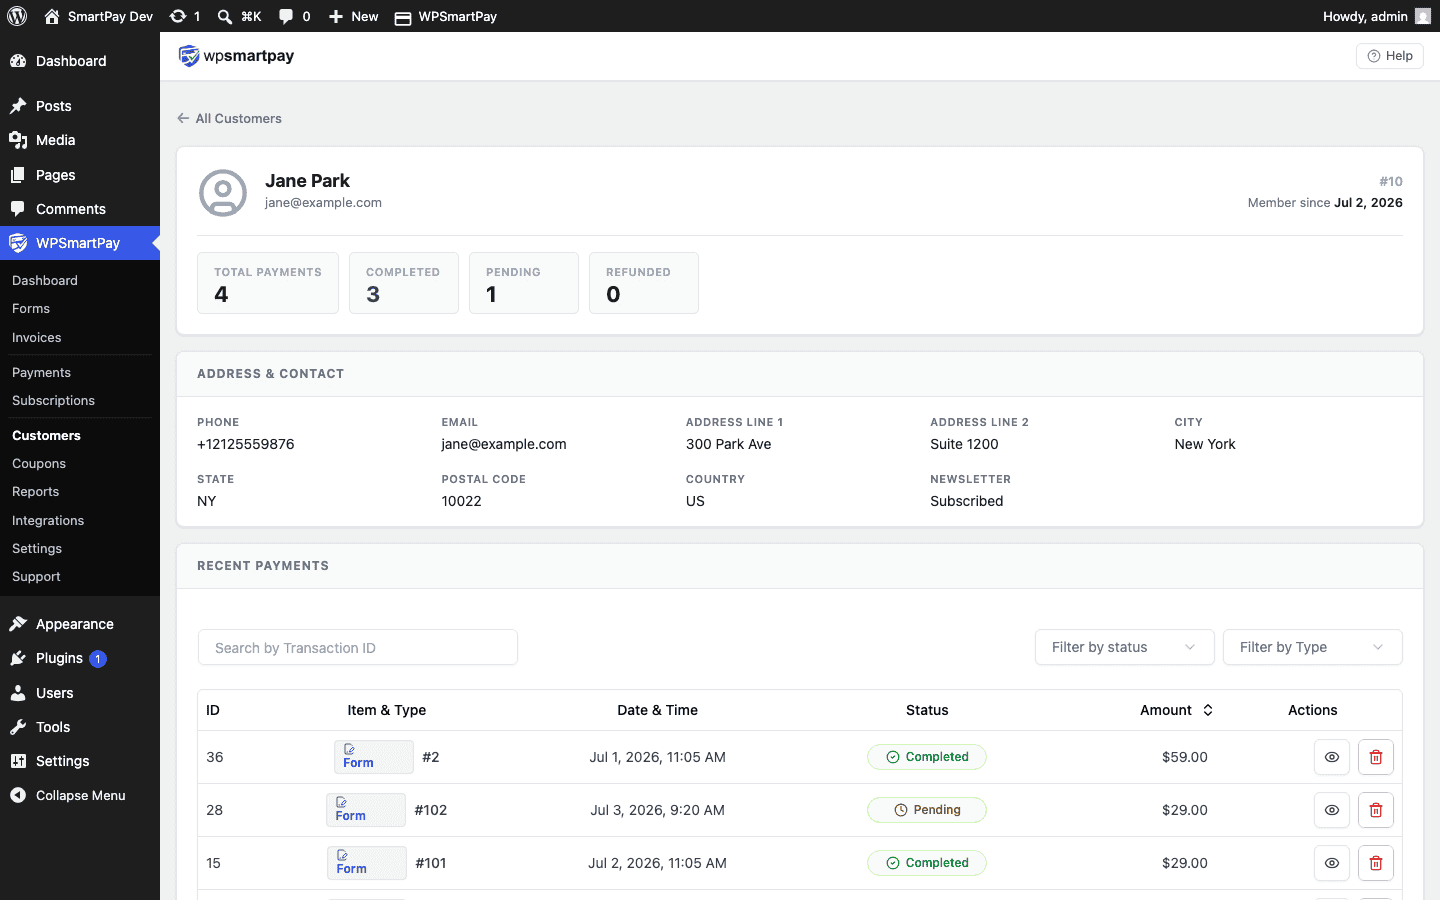This screenshot has width=1440, height=900.
Task: View payment 36 details eye icon
Action: click(1332, 757)
